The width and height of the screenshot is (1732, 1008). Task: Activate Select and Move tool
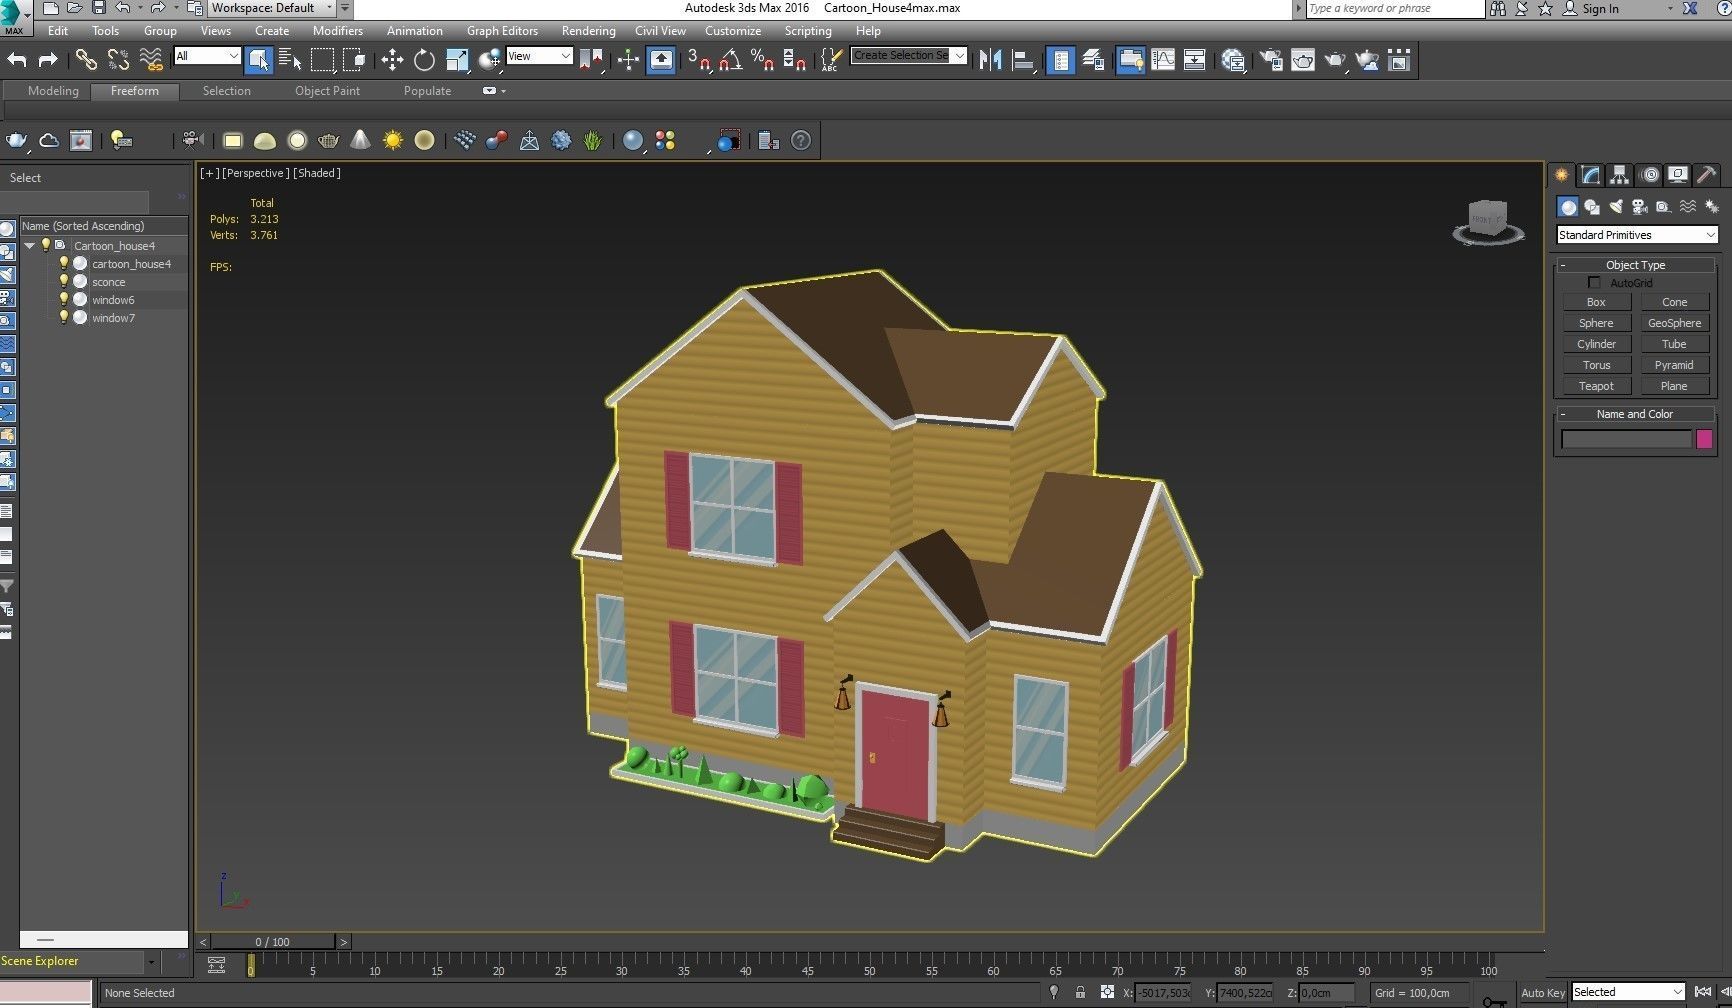[392, 60]
